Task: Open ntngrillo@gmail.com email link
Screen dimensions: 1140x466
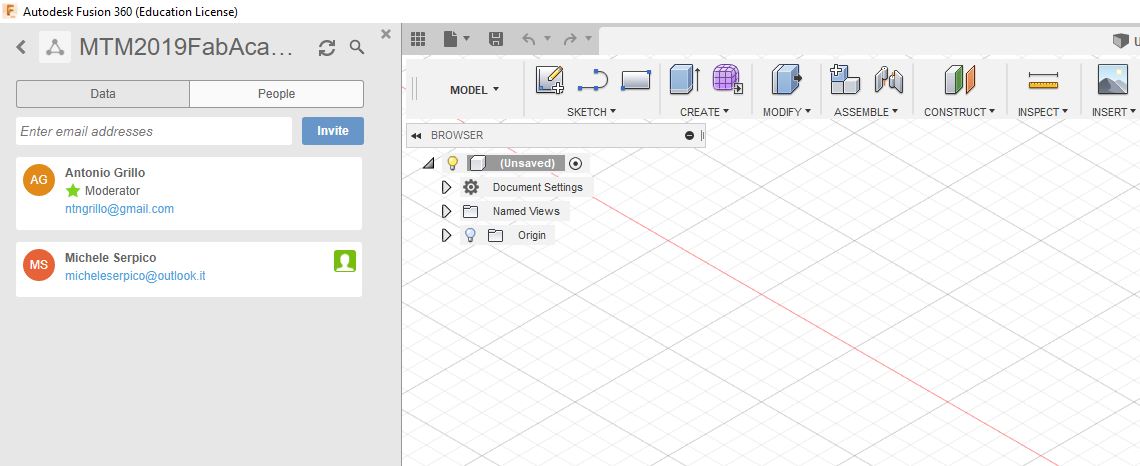Action: 119,209
